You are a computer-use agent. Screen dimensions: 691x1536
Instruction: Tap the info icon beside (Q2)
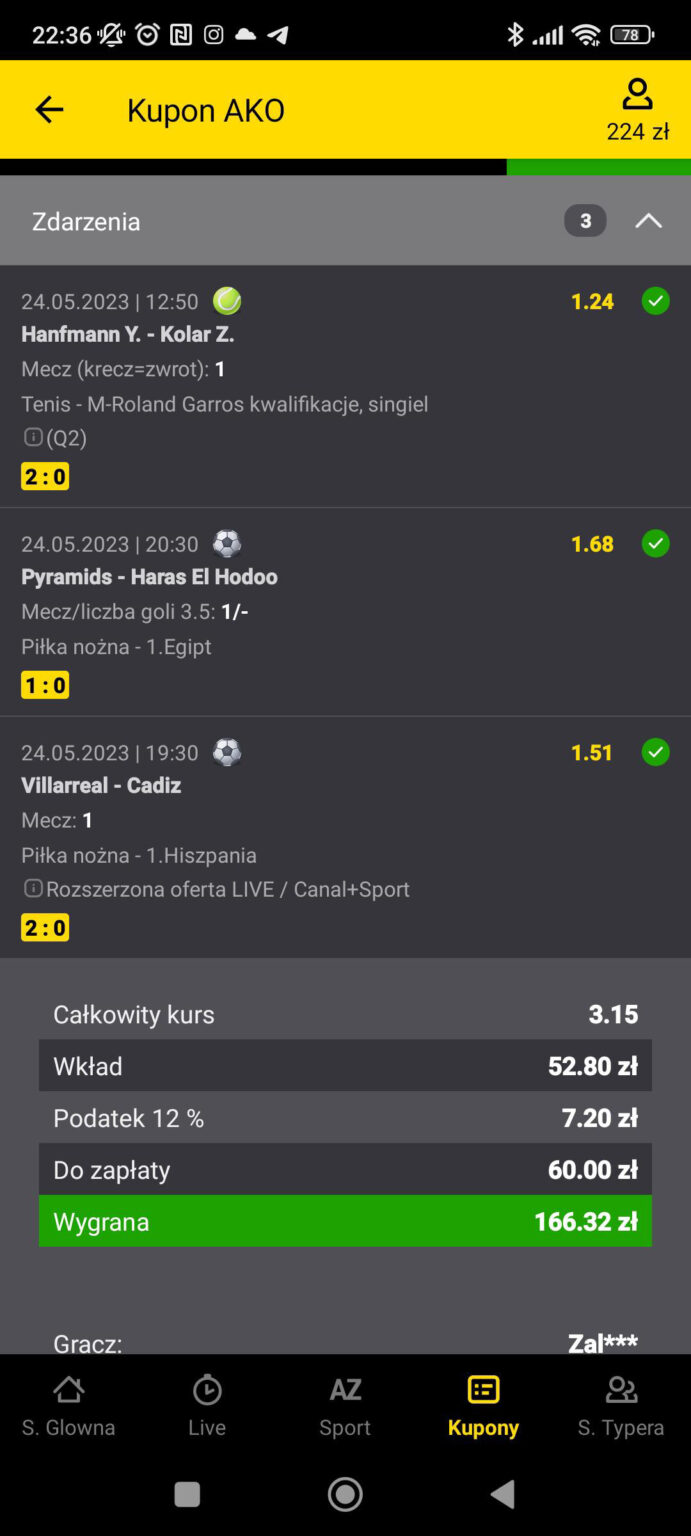click(33, 437)
